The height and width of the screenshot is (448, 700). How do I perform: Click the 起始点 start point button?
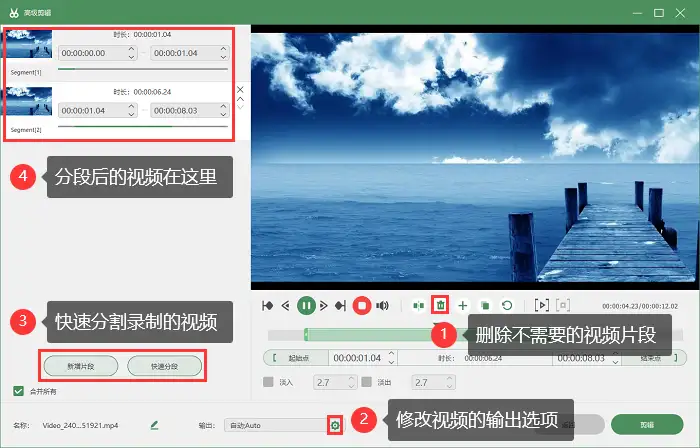pyautogui.click(x=296, y=358)
